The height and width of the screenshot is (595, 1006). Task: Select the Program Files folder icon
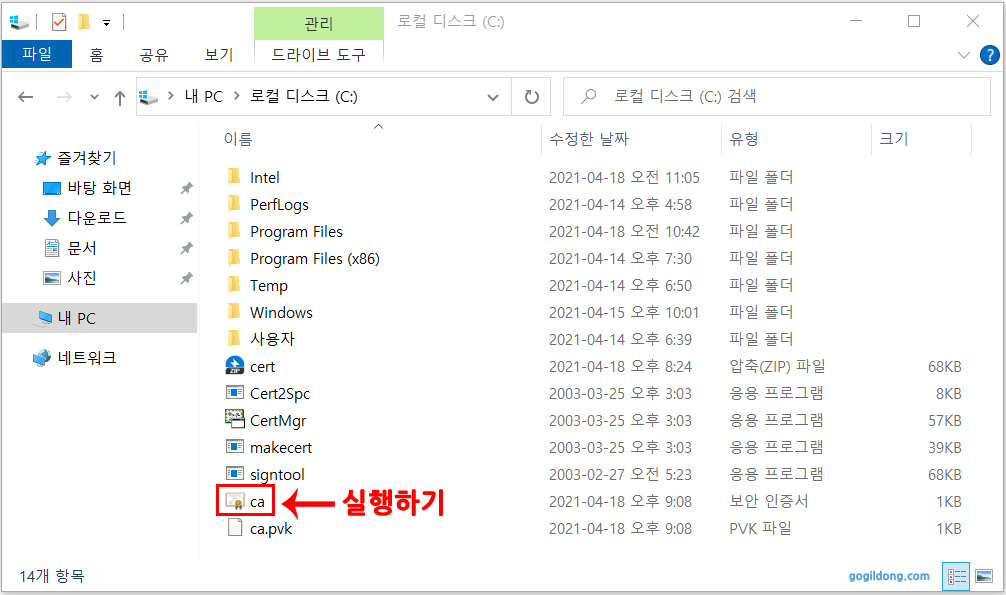tap(234, 230)
